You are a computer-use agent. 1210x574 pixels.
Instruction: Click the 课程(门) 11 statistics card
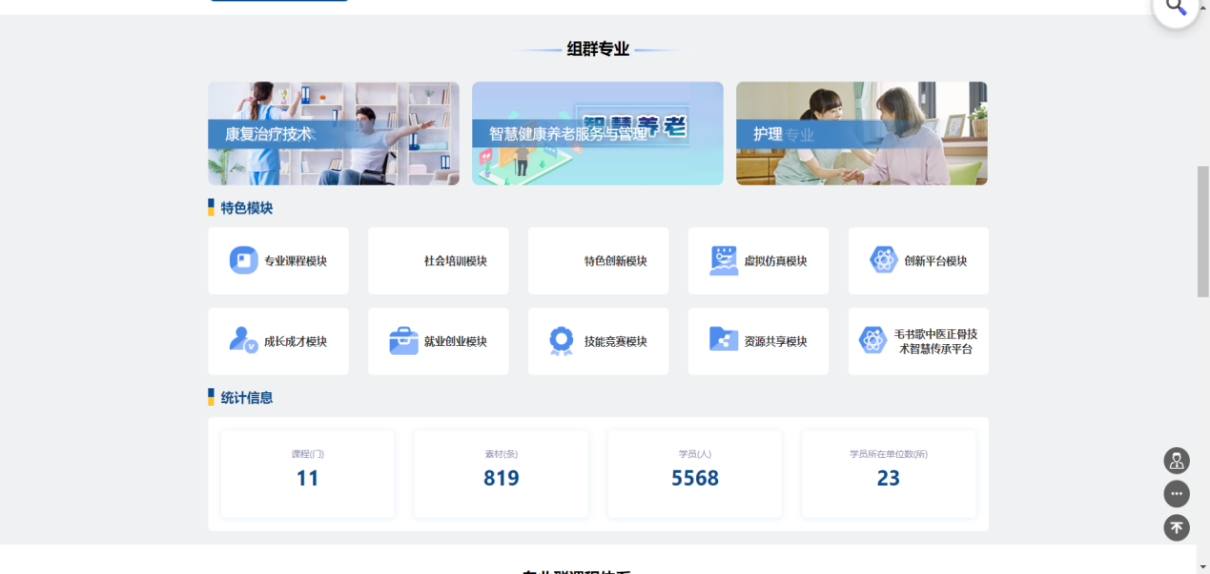pos(307,474)
